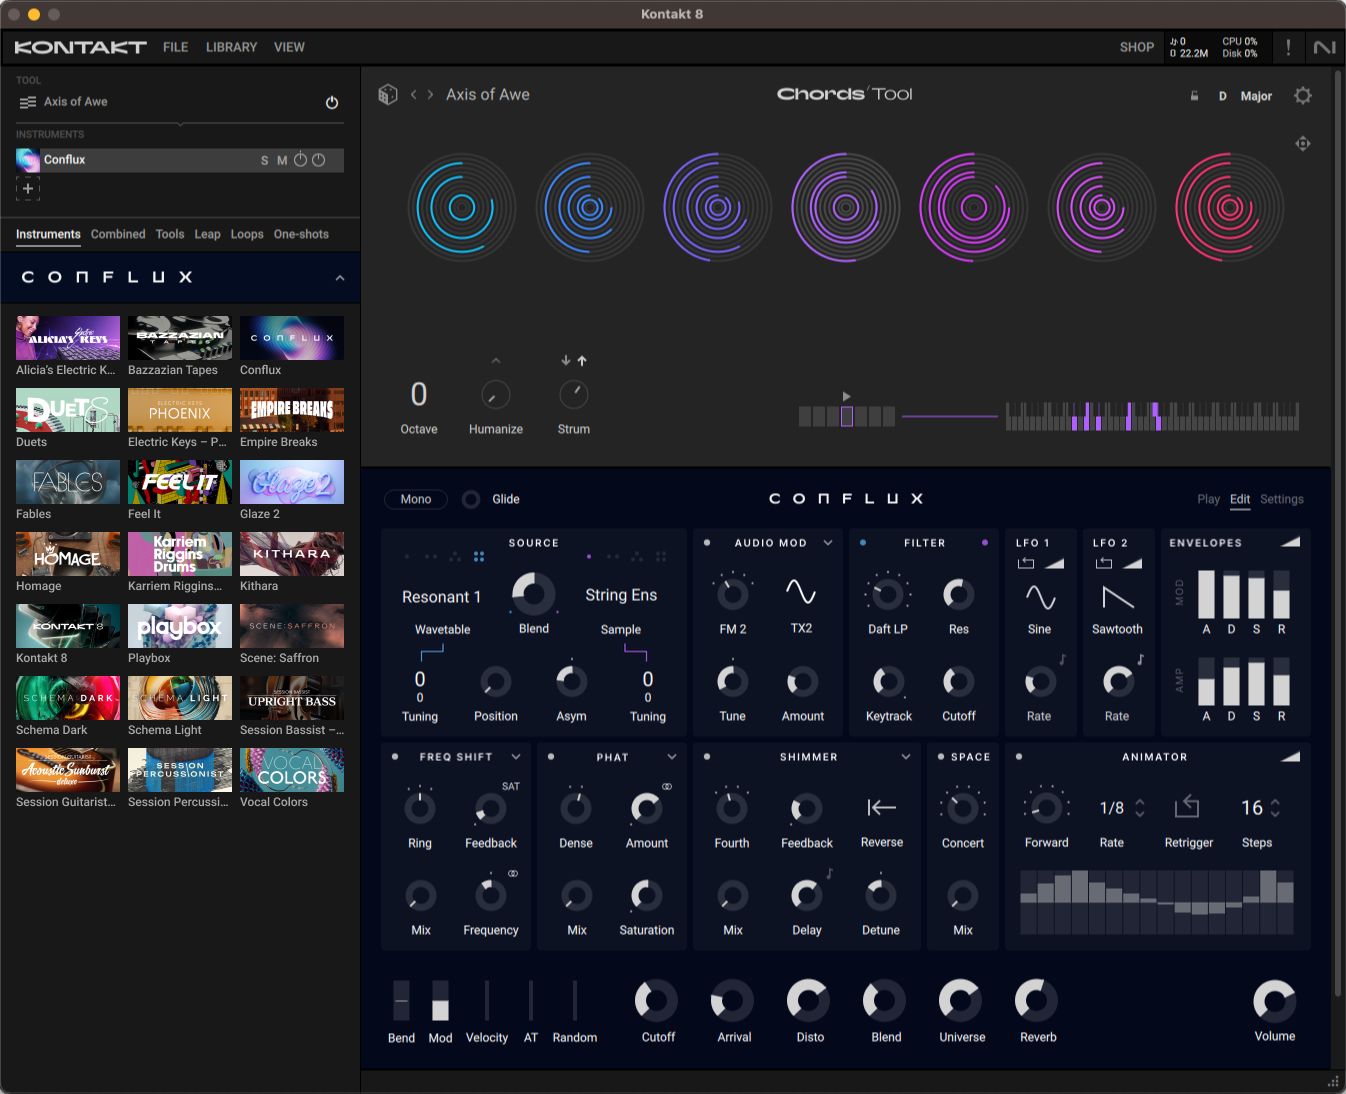Open the Chords Tool settings gear
1346x1094 pixels.
1303,96
